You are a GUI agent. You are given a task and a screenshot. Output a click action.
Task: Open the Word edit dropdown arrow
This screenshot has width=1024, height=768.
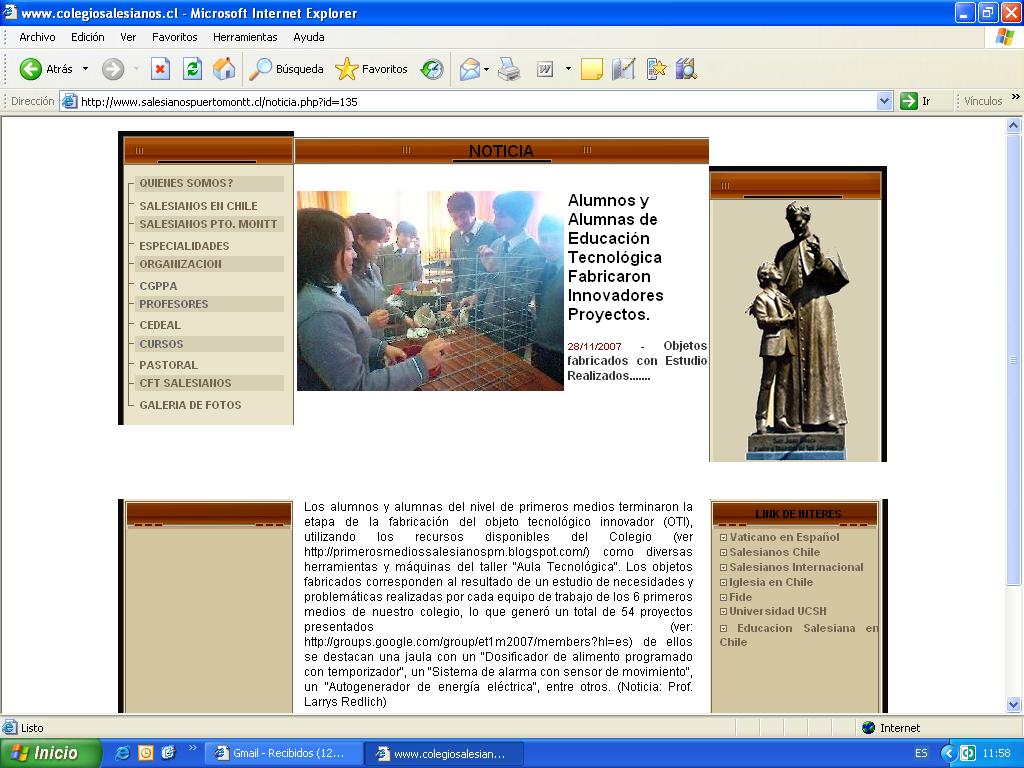tap(568, 69)
